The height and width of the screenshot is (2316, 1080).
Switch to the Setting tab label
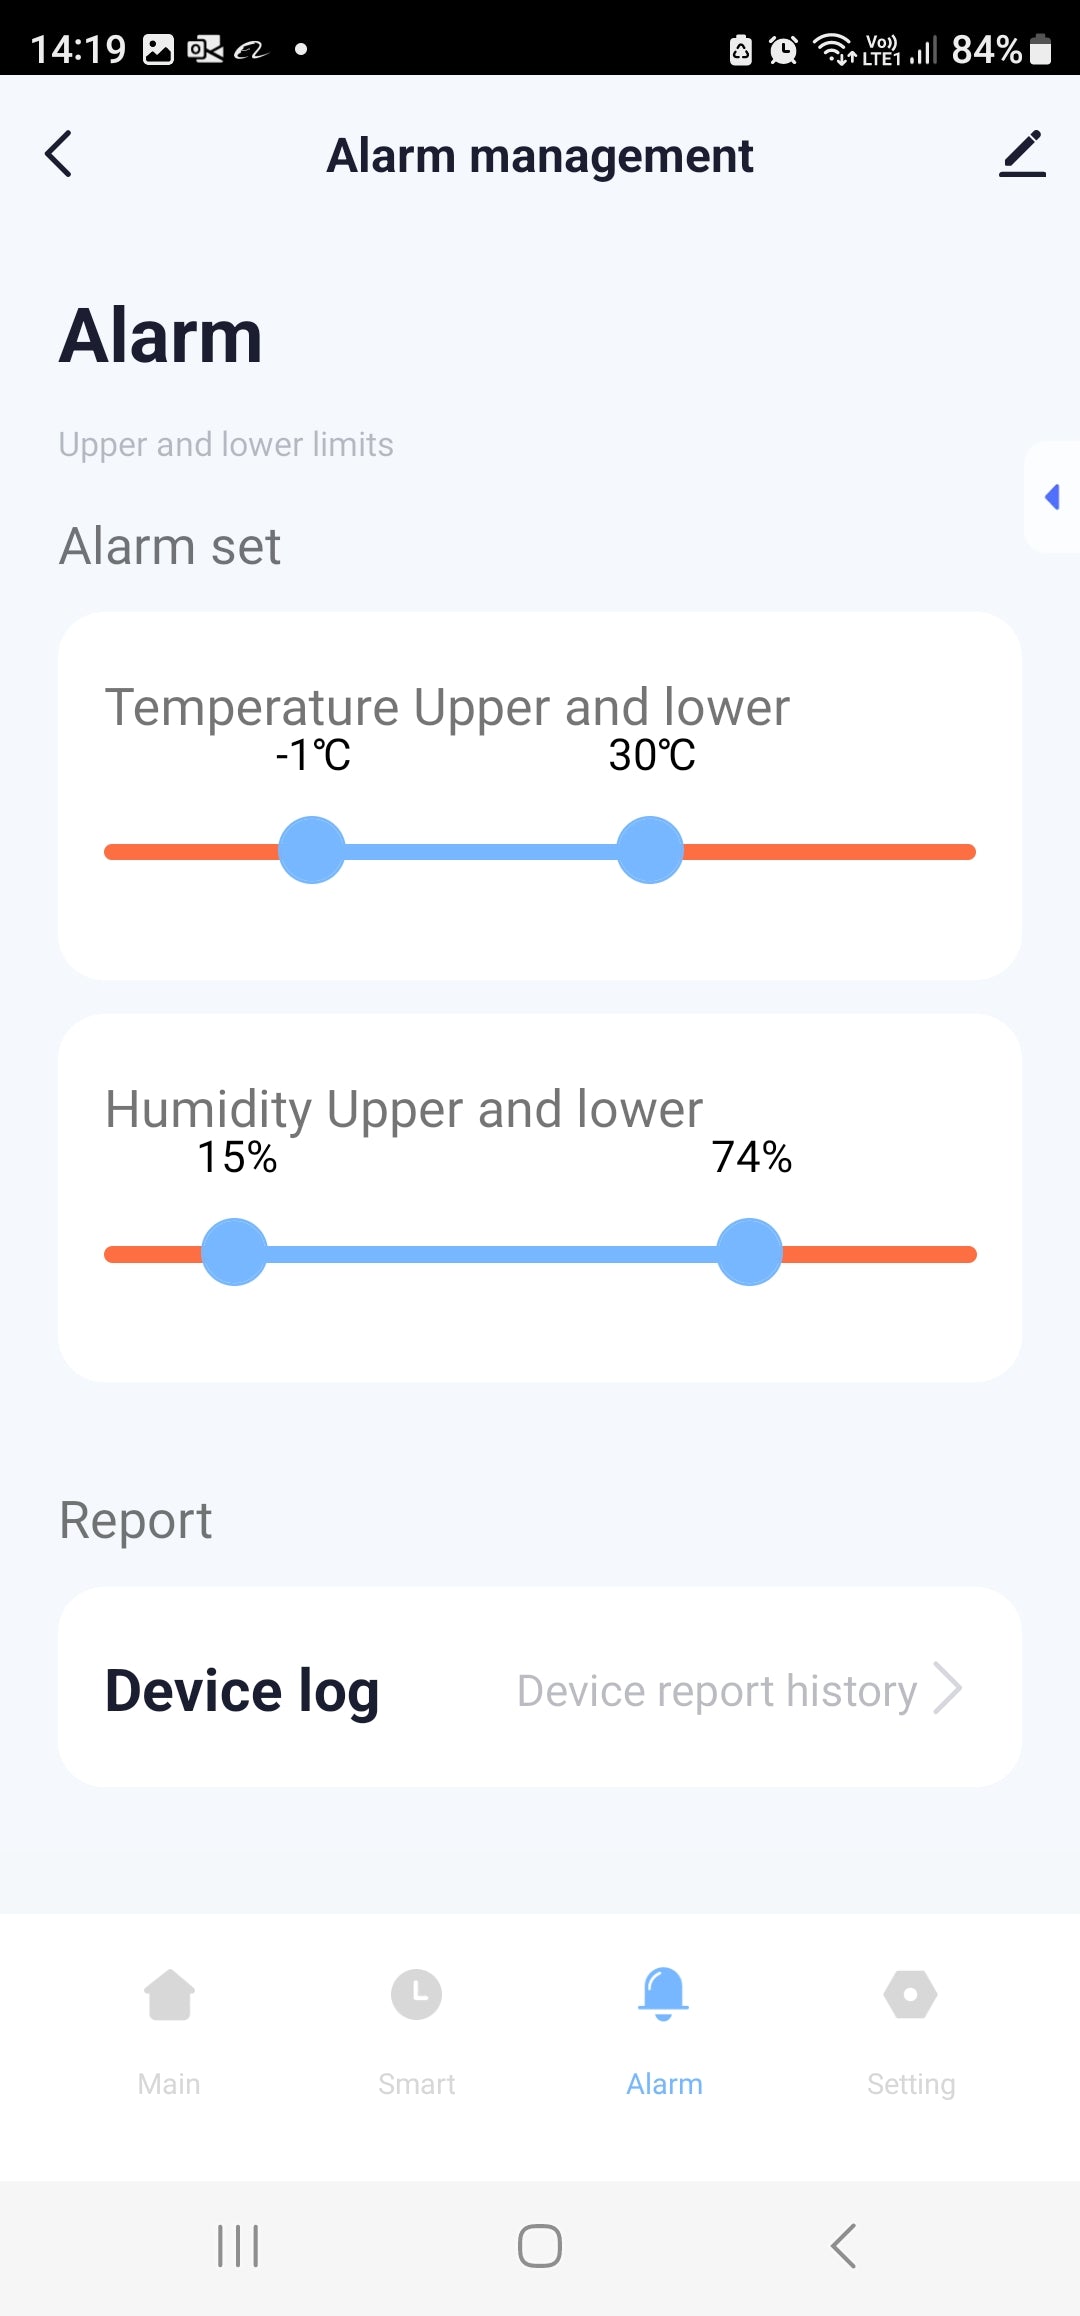point(910,2084)
